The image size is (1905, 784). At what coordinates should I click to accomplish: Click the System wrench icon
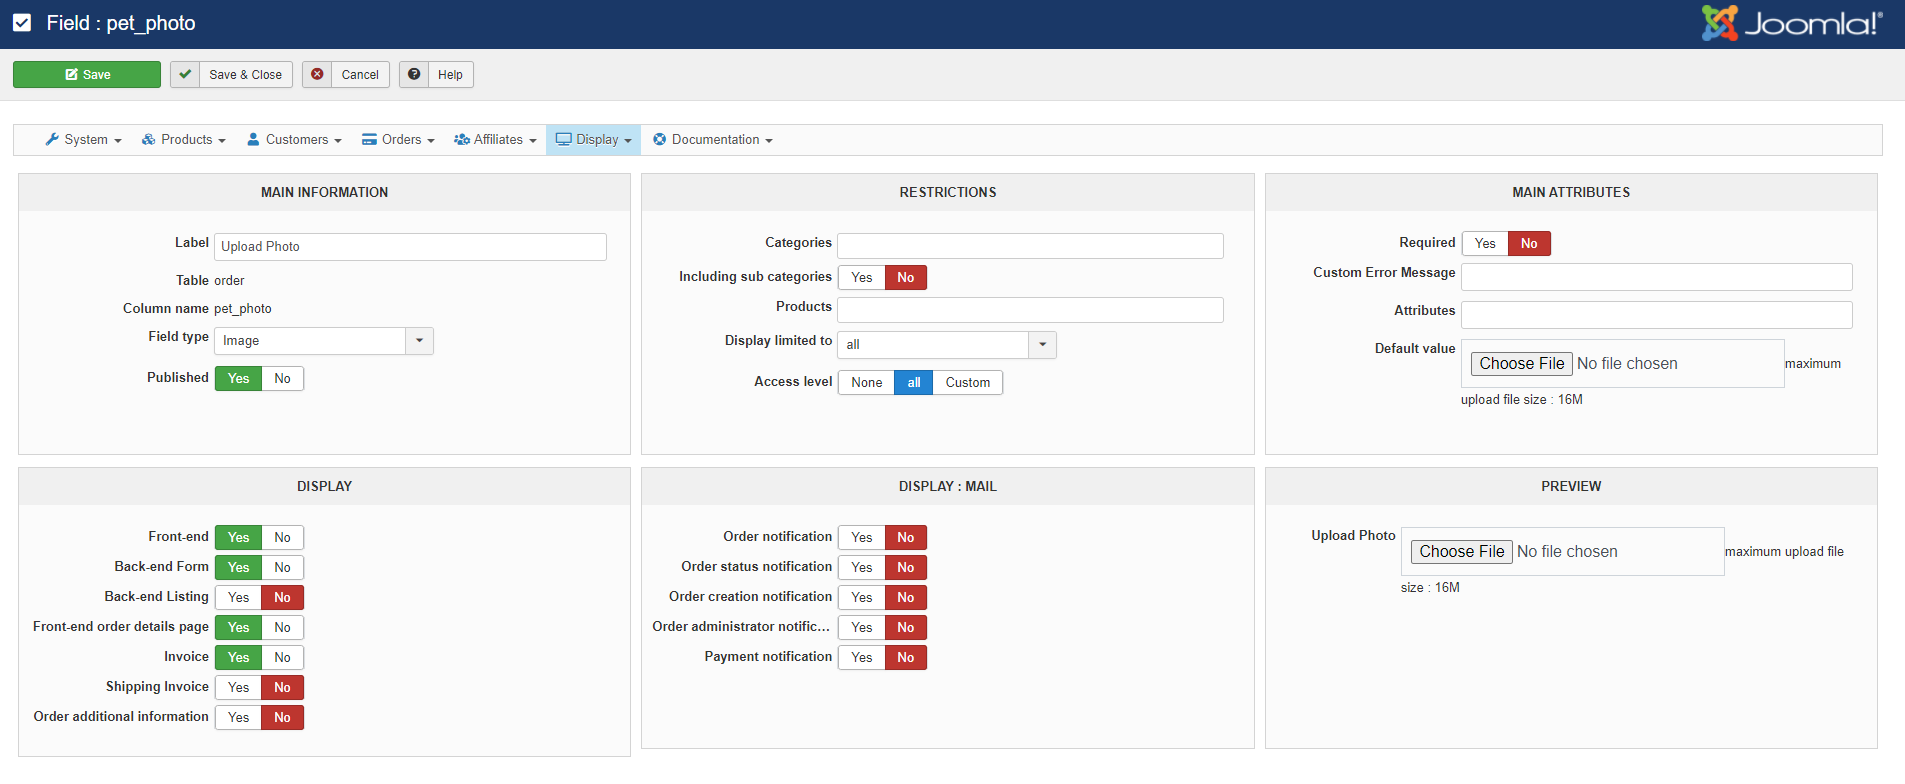click(x=52, y=140)
